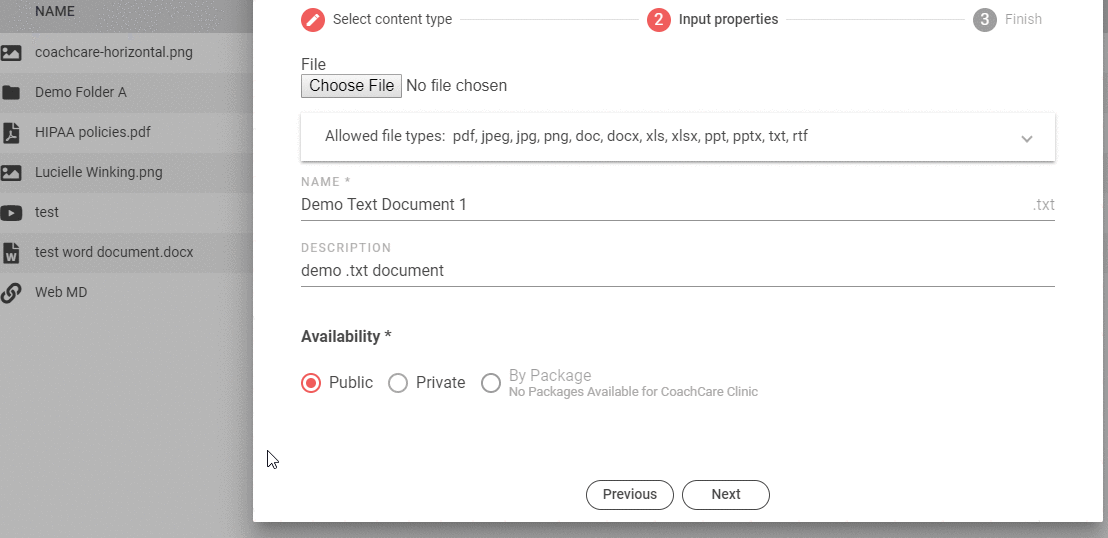Click the video icon next to test
The width and height of the screenshot is (1108, 538).
click(x=11, y=212)
